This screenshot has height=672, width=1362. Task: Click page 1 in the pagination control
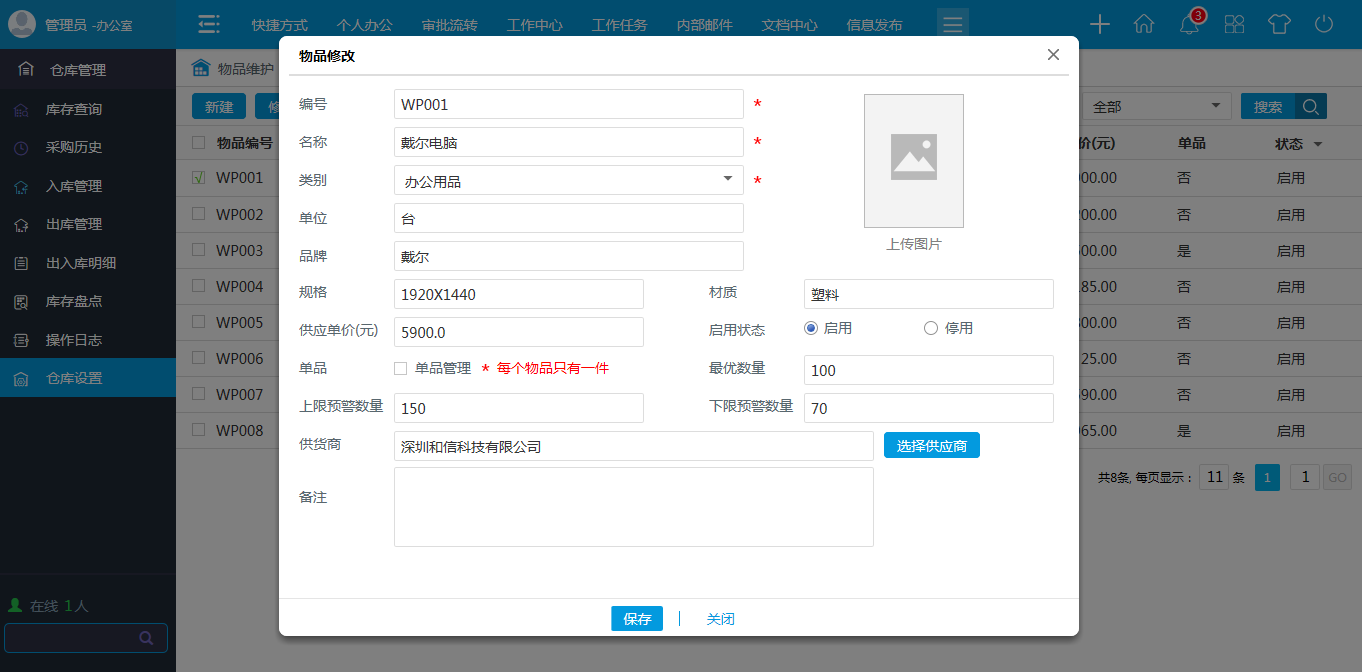click(x=1267, y=477)
